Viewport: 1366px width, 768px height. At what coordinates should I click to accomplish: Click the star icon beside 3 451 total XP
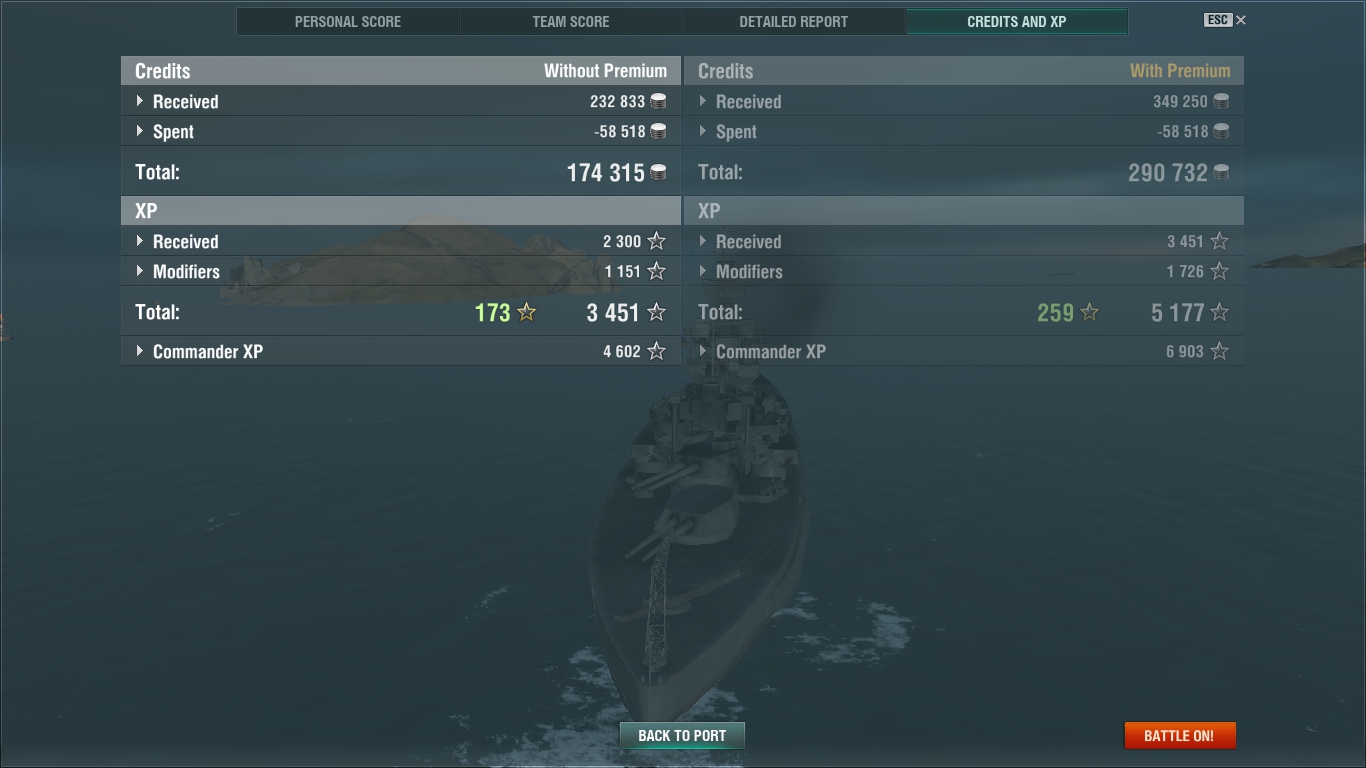pyautogui.click(x=656, y=313)
